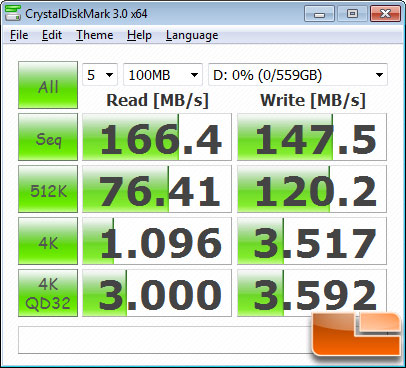This screenshot has width=406, height=368.
Task: Open the Theme menu
Action: pos(95,35)
